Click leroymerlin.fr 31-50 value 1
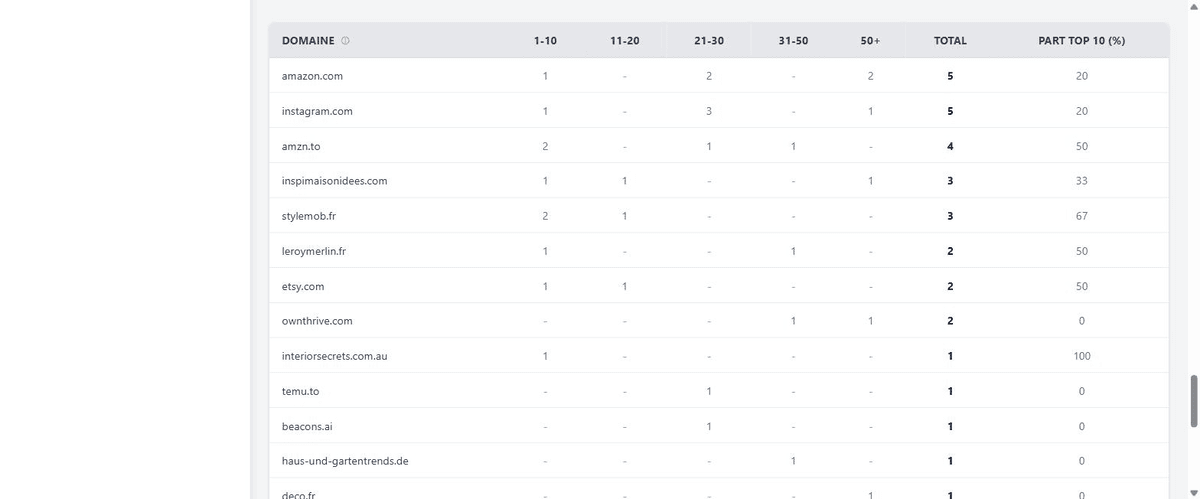Screen dimensions: 1200x499 coord(793,251)
